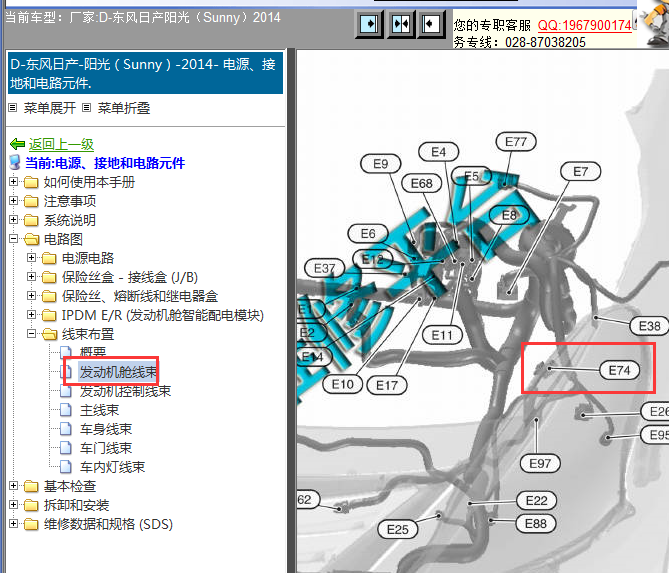Image resolution: width=669 pixels, height=573 pixels.
Task: Click the 拆卸和安装 folder icon
Action: pyautogui.click(x=31, y=506)
